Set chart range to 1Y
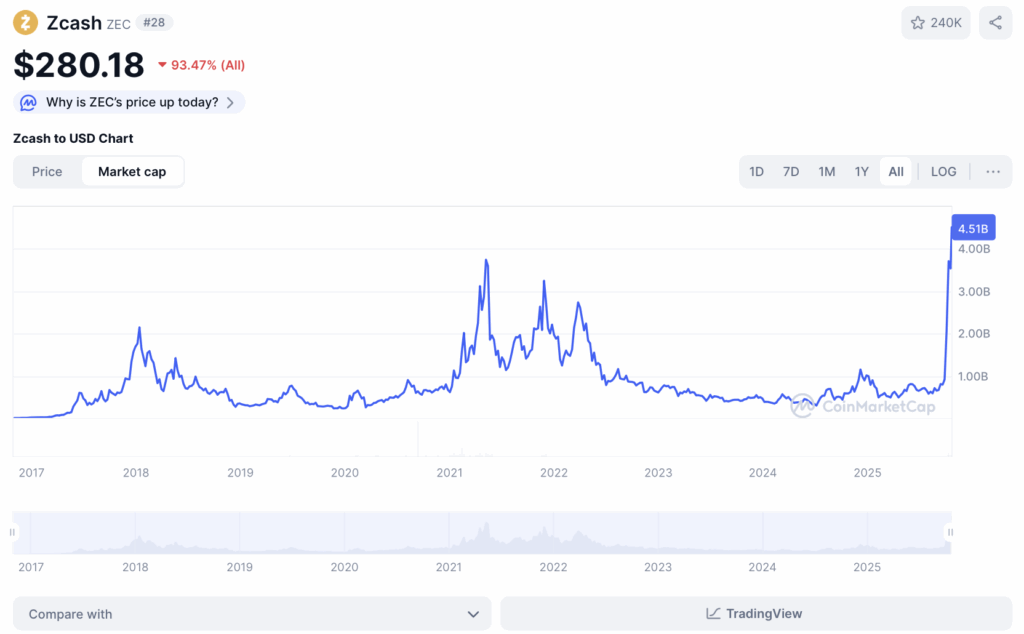 (861, 172)
